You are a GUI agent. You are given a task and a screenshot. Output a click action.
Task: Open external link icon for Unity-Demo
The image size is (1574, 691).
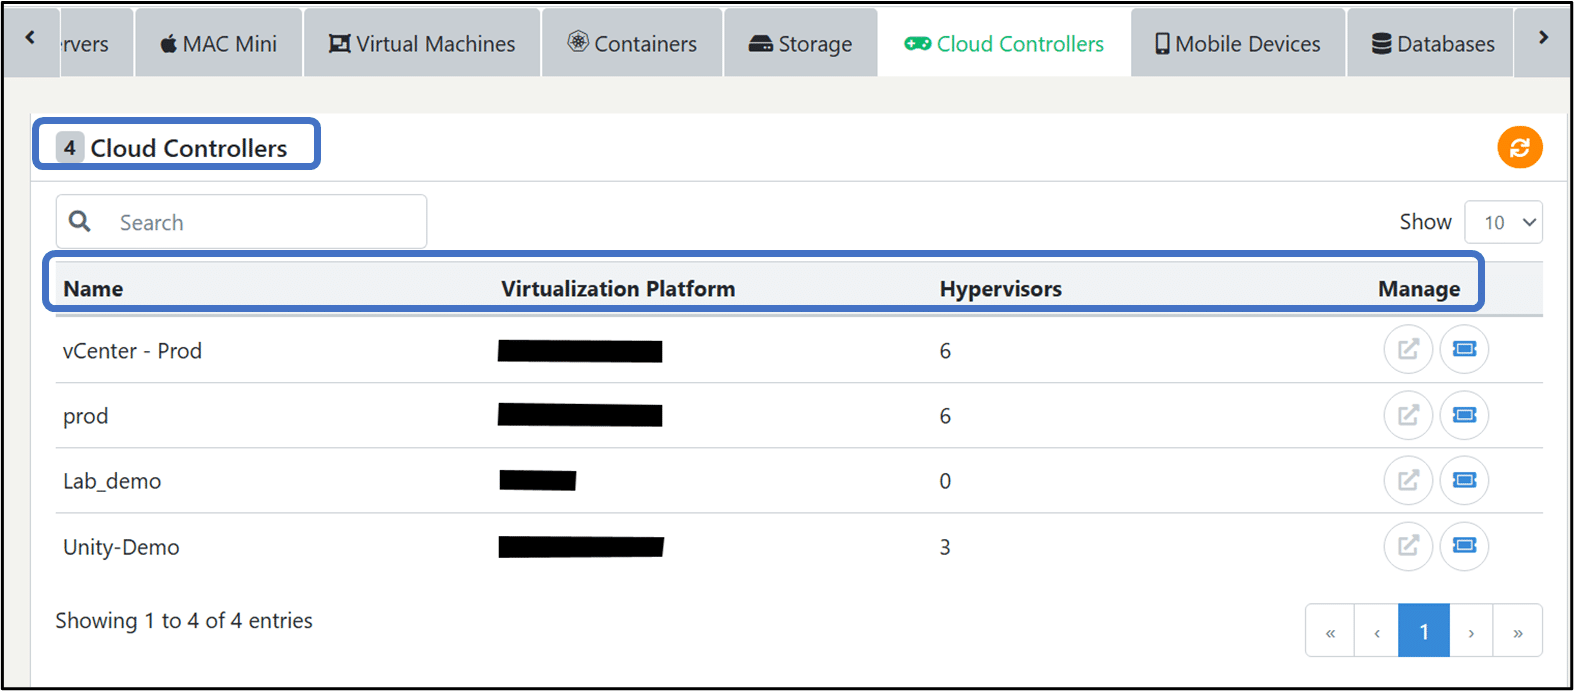tap(1408, 546)
